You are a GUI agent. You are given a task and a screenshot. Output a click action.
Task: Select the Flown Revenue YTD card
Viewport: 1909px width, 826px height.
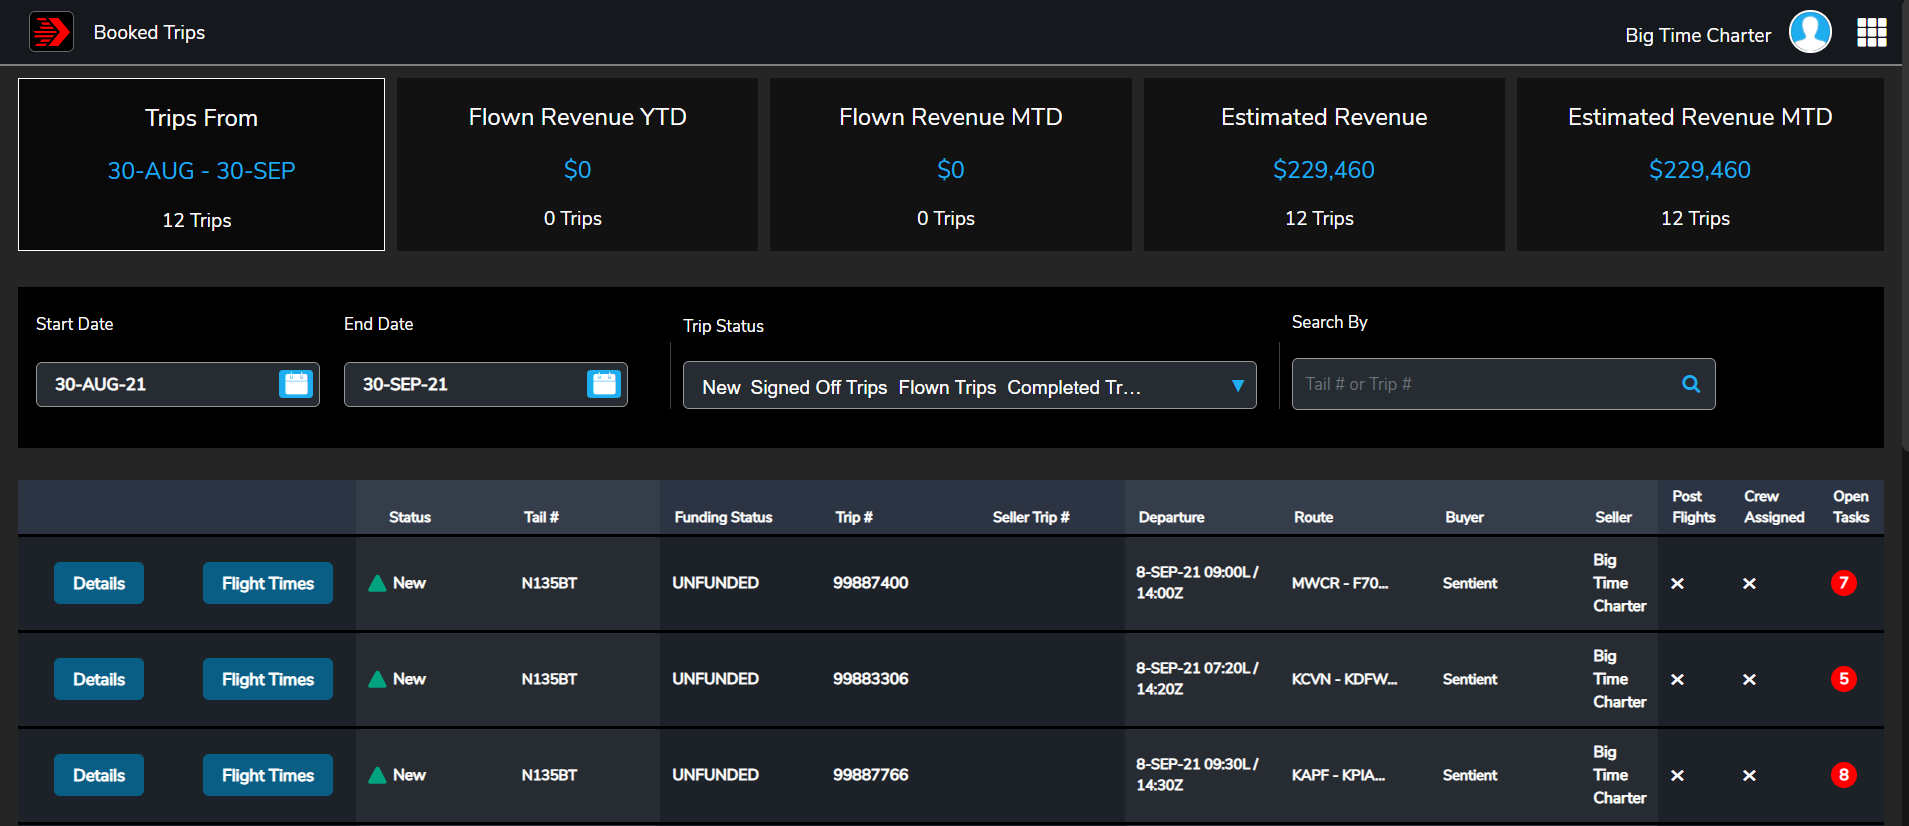tap(577, 165)
